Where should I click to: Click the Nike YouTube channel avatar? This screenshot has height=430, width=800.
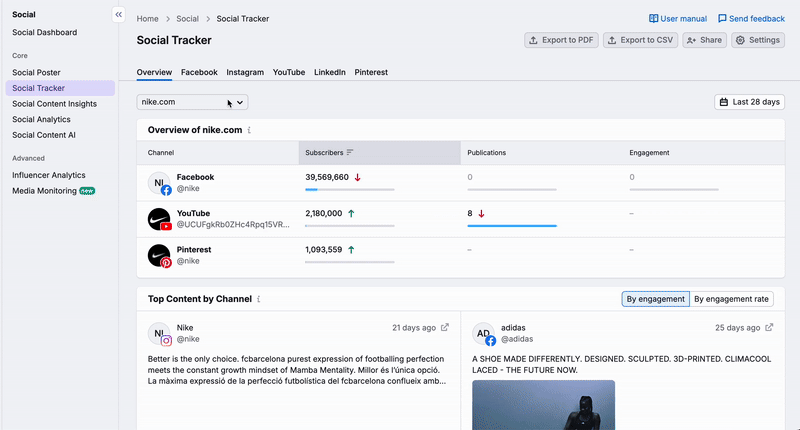coord(159,219)
